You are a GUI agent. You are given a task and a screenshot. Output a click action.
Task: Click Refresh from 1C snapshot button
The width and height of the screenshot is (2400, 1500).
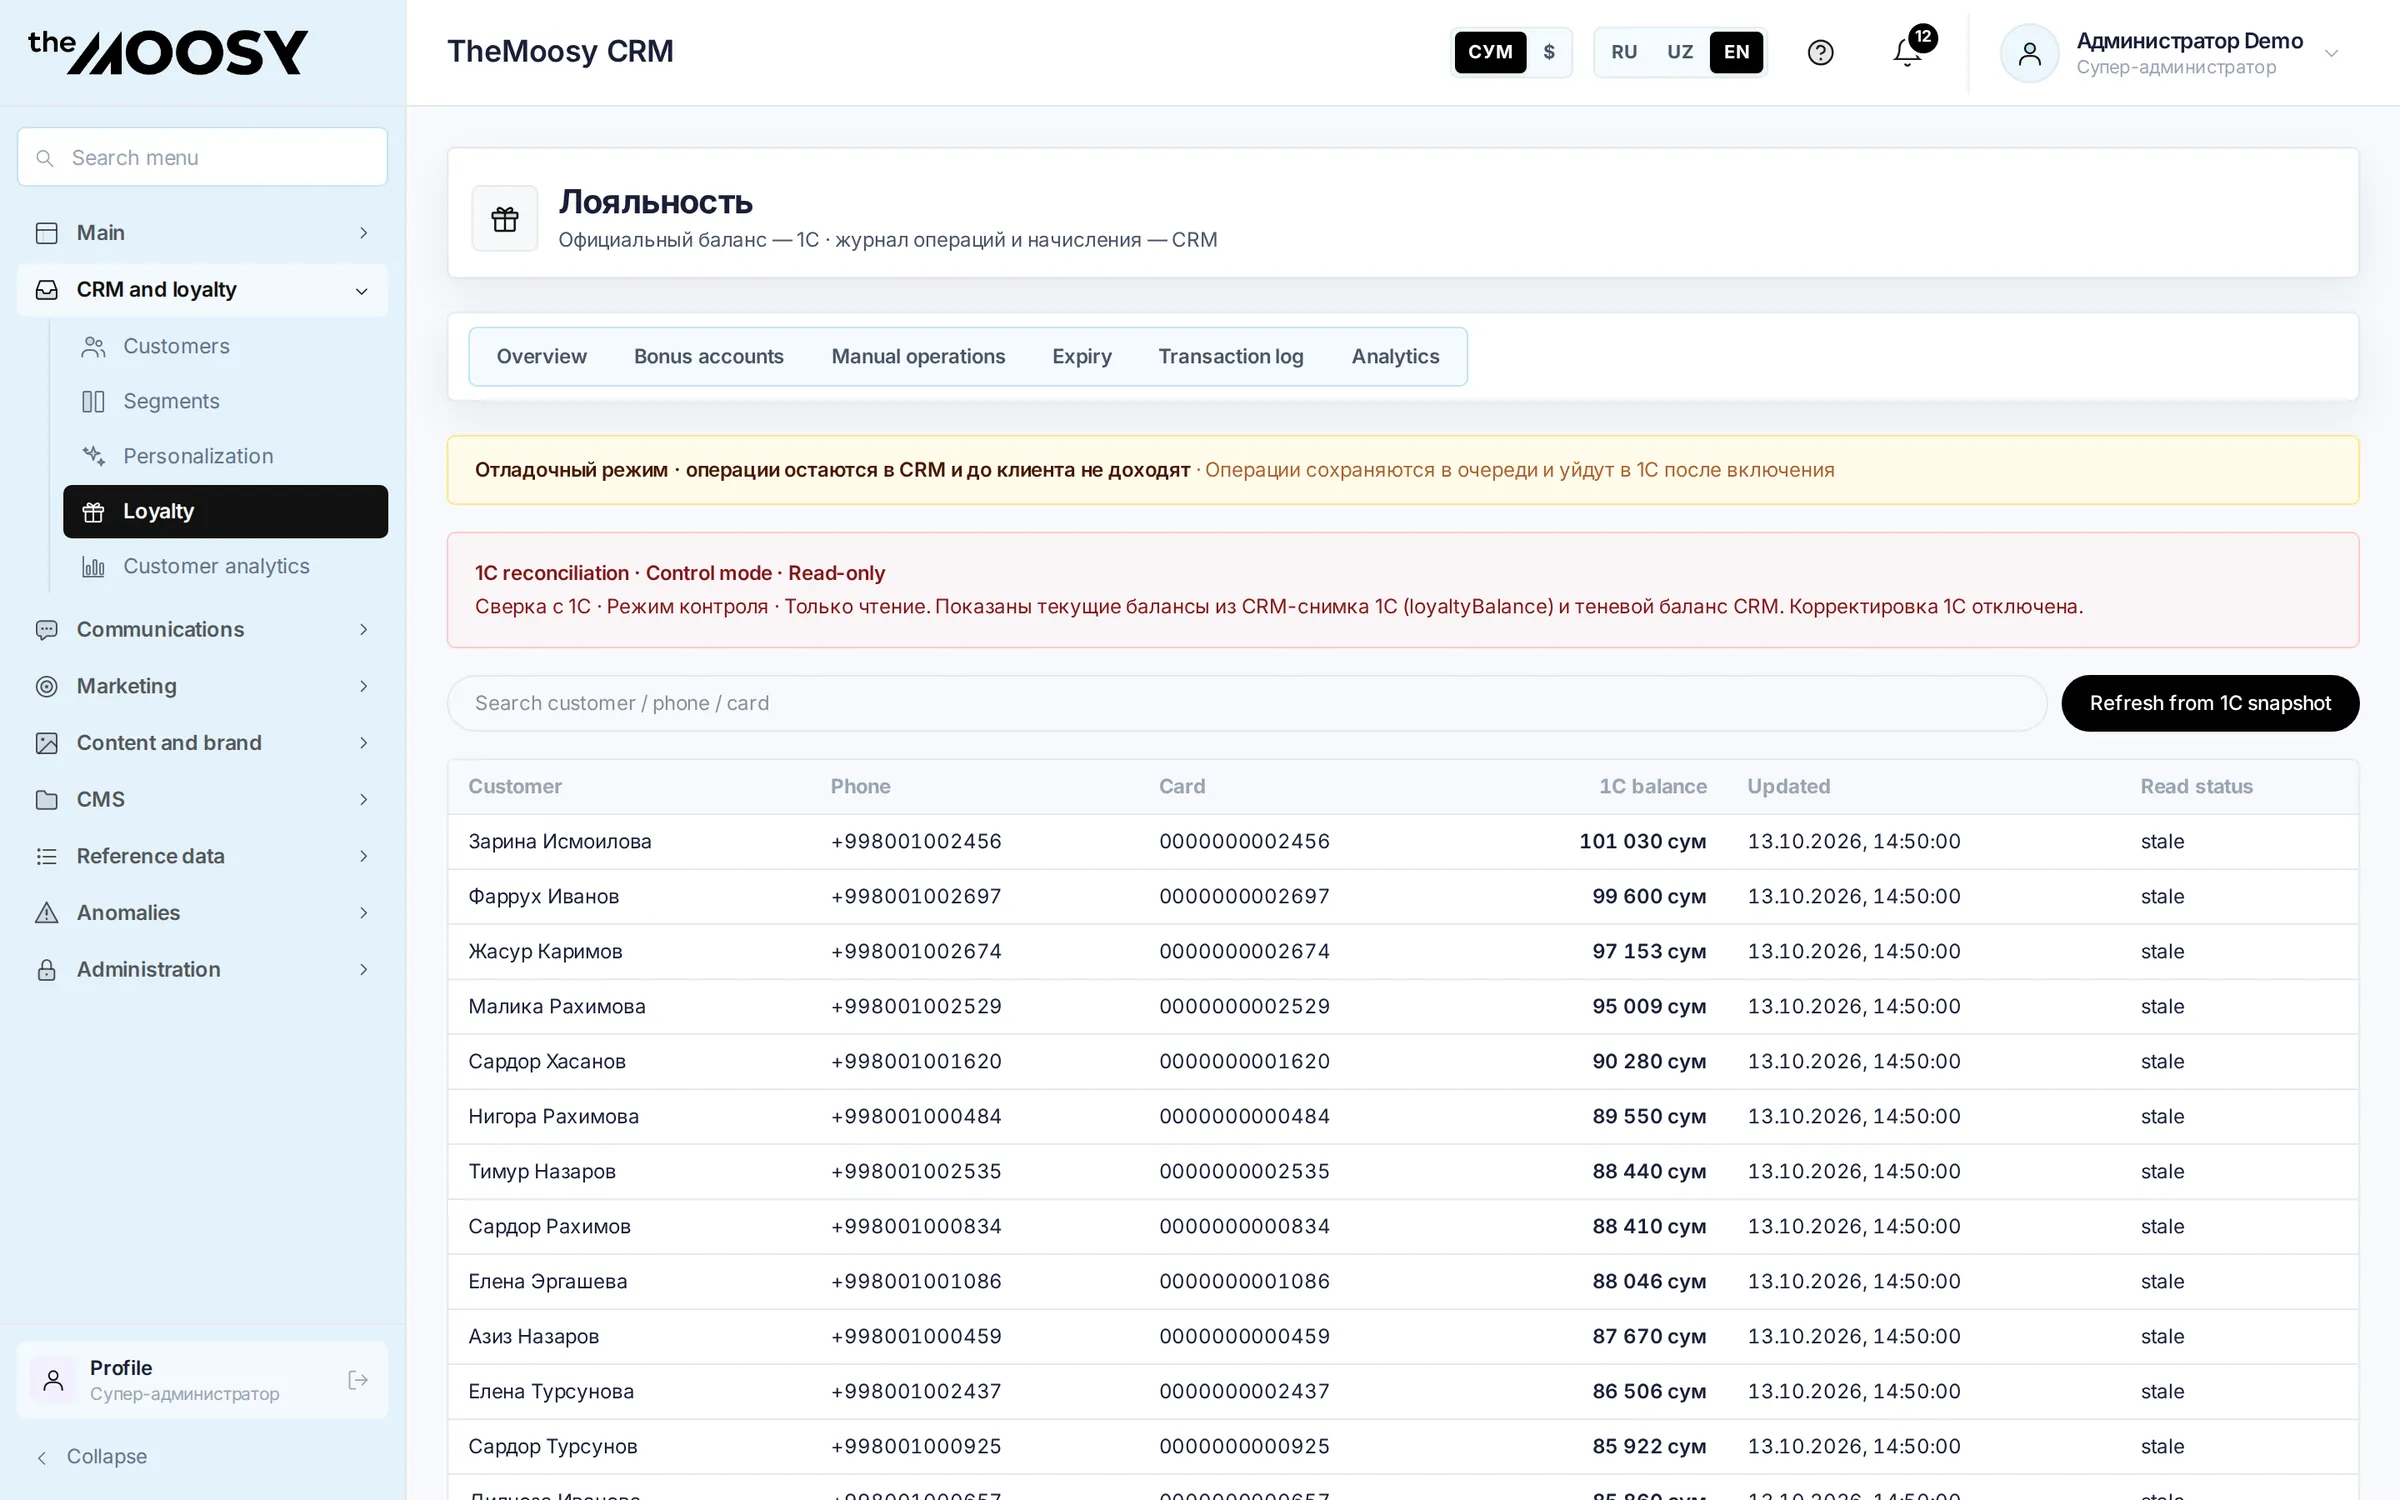tap(2210, 703)
